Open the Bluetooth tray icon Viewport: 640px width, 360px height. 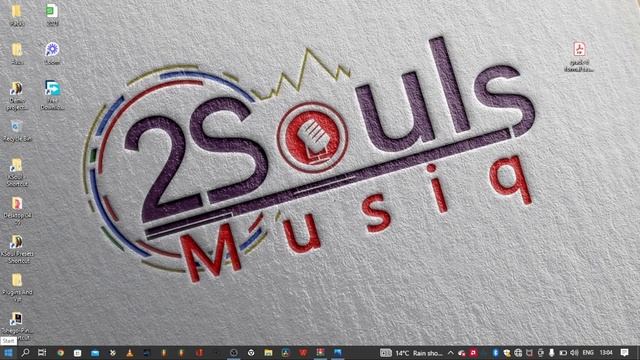point(496,353)
